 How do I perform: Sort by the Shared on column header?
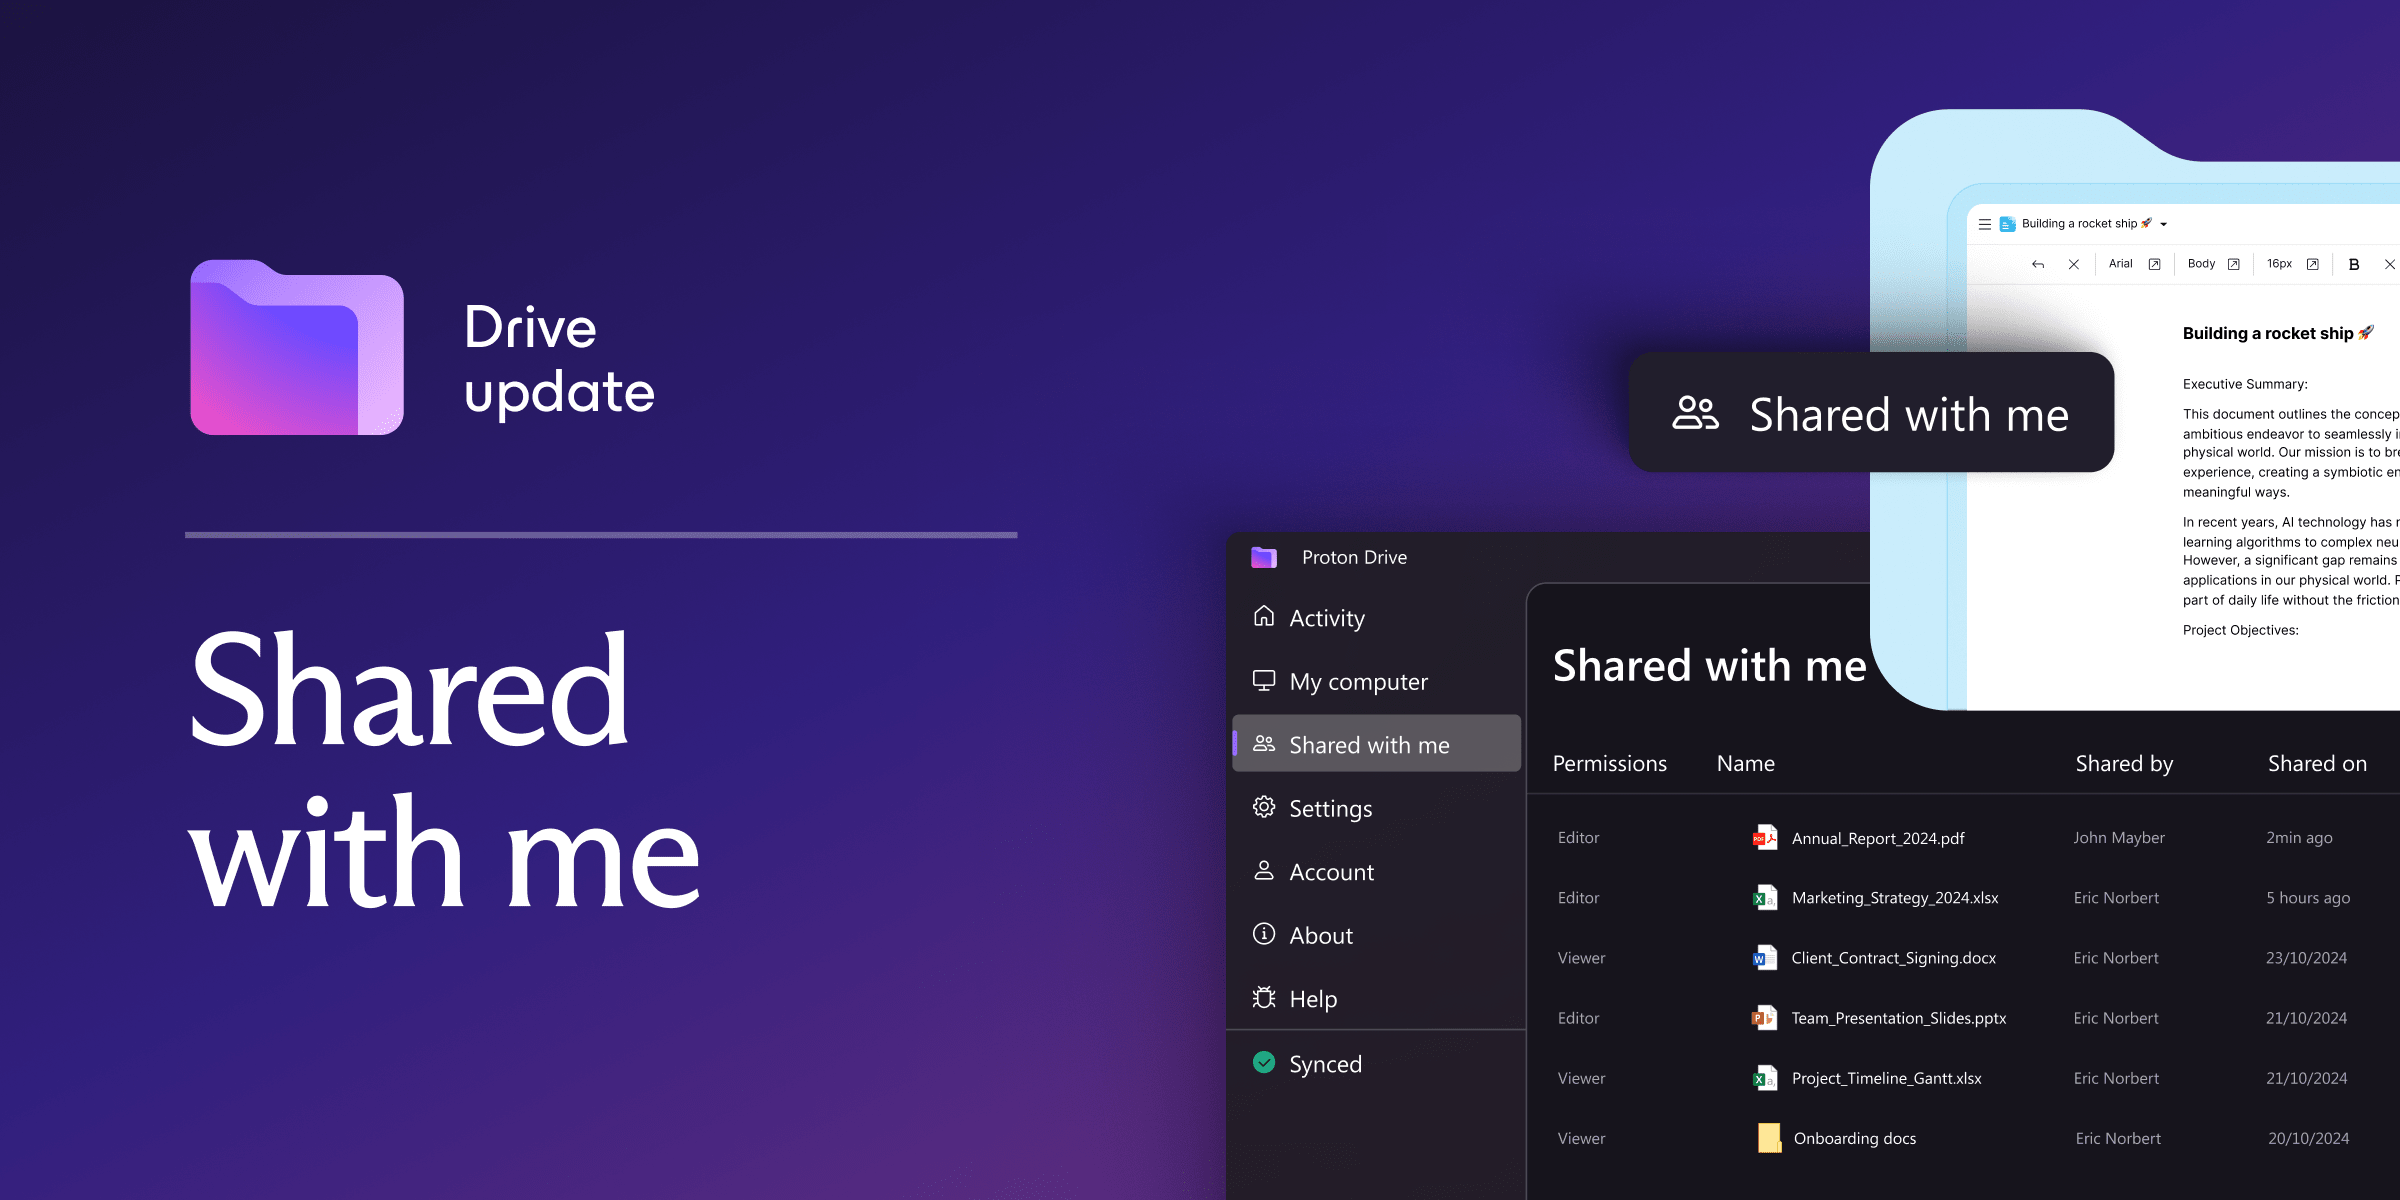[2316, 764]
